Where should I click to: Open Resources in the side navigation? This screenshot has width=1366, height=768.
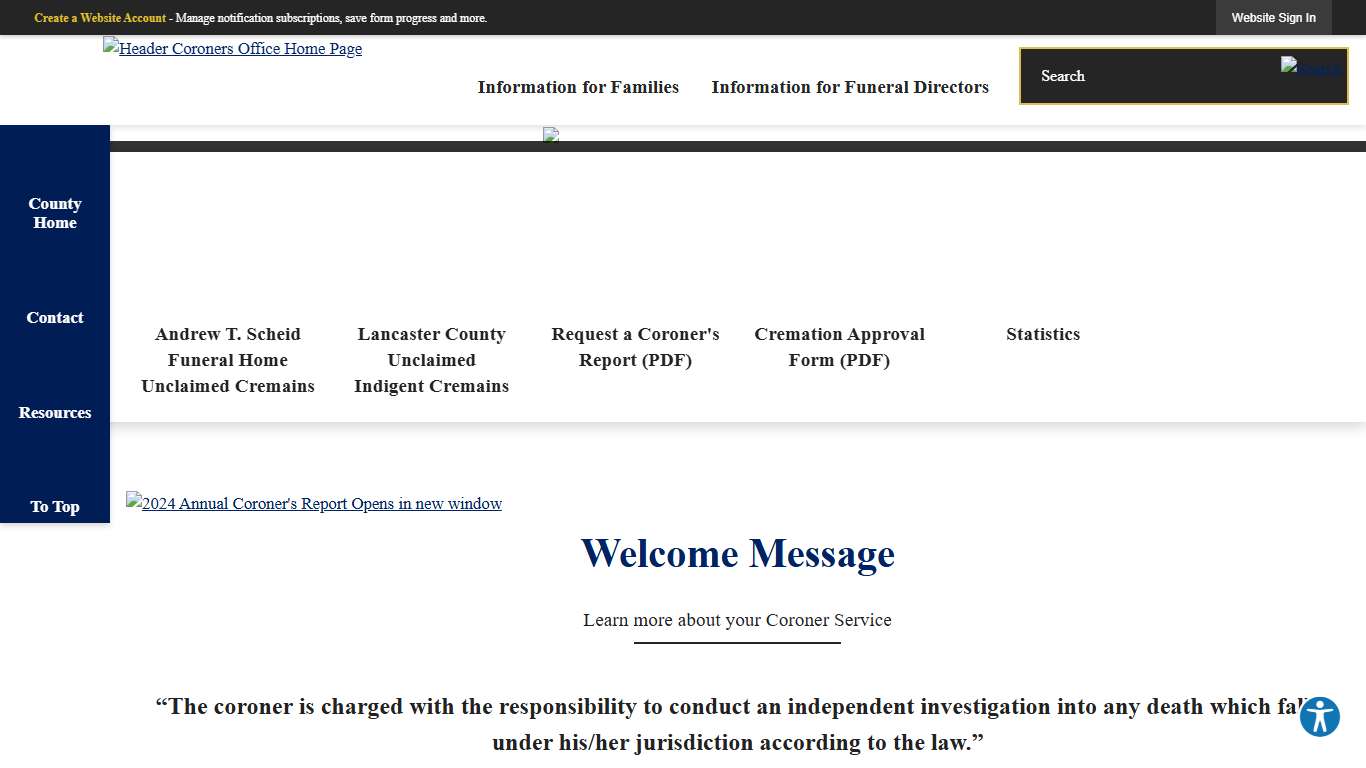point(55,413)
